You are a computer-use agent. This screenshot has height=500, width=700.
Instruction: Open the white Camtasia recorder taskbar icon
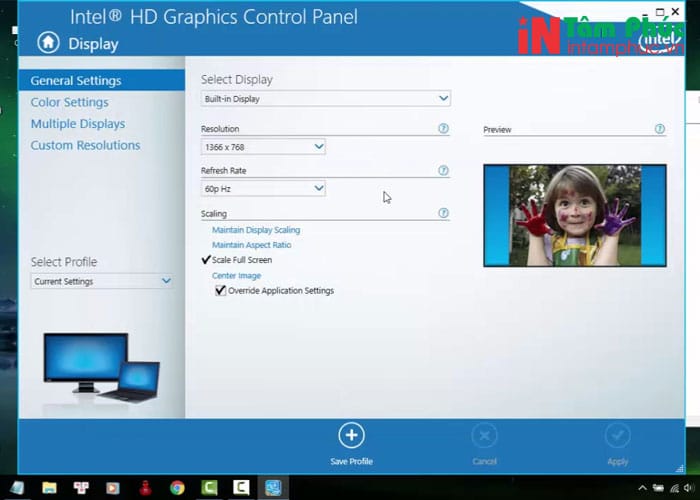tap(241, 488)
